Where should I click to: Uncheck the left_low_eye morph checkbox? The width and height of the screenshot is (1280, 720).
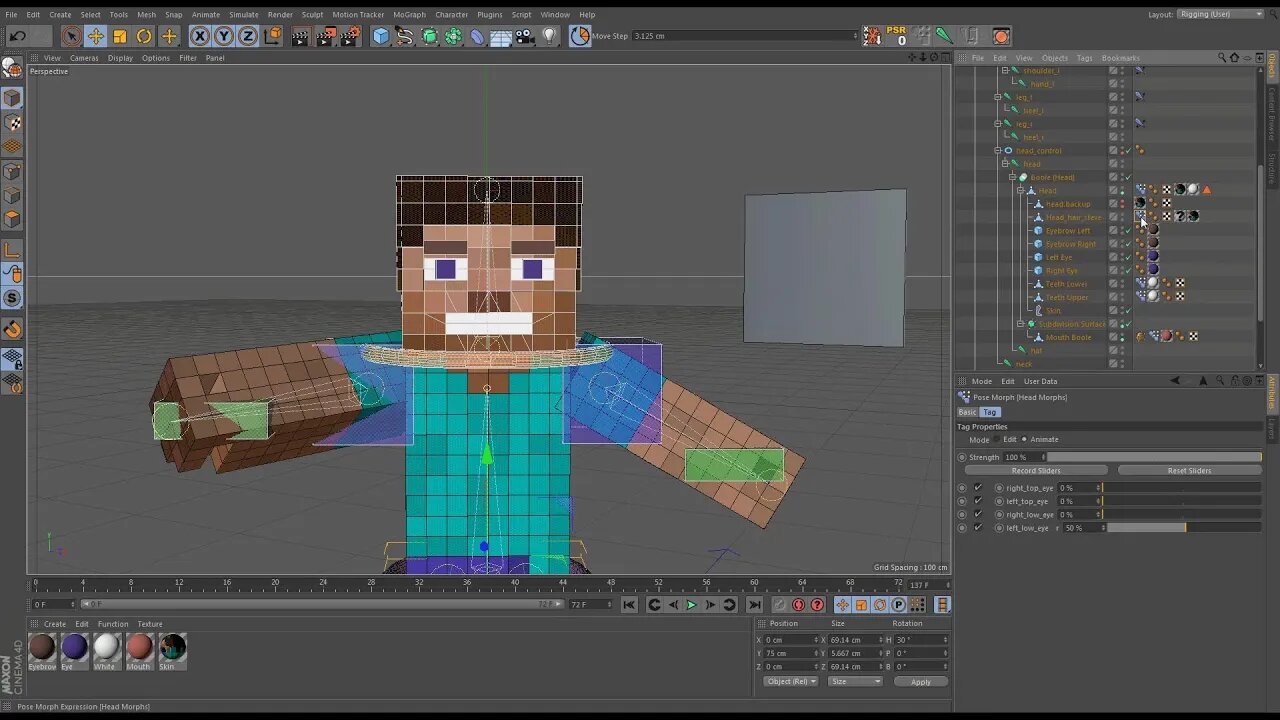click(x=978, y=527)
